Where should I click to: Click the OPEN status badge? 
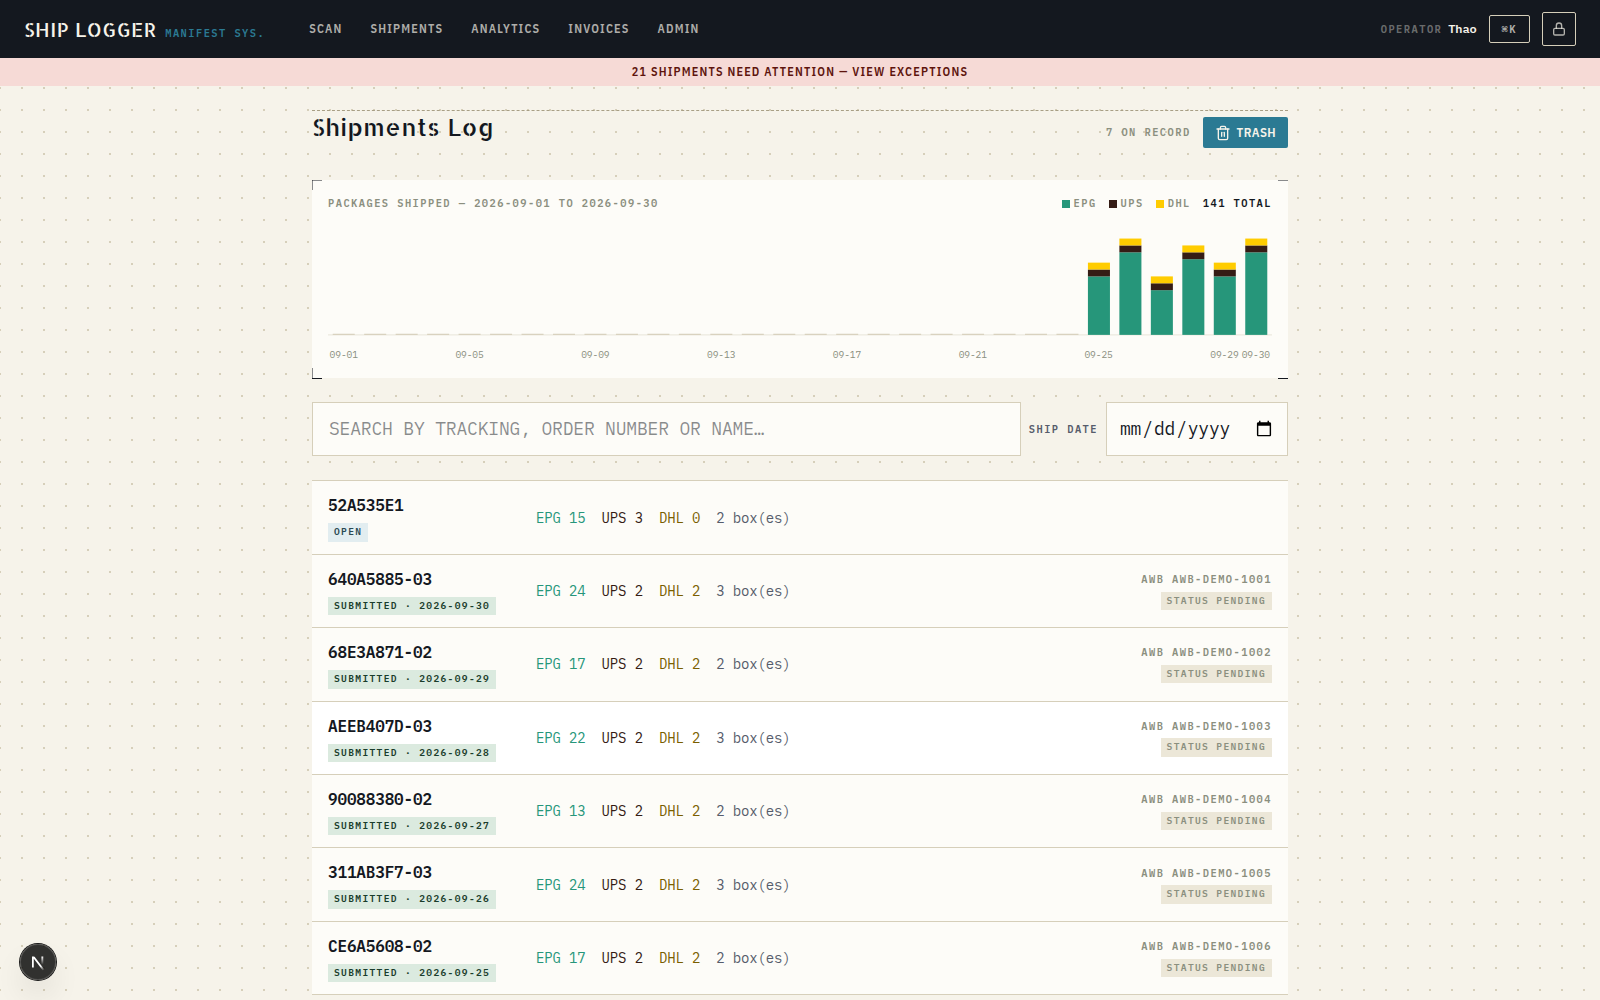coord(348,532)
